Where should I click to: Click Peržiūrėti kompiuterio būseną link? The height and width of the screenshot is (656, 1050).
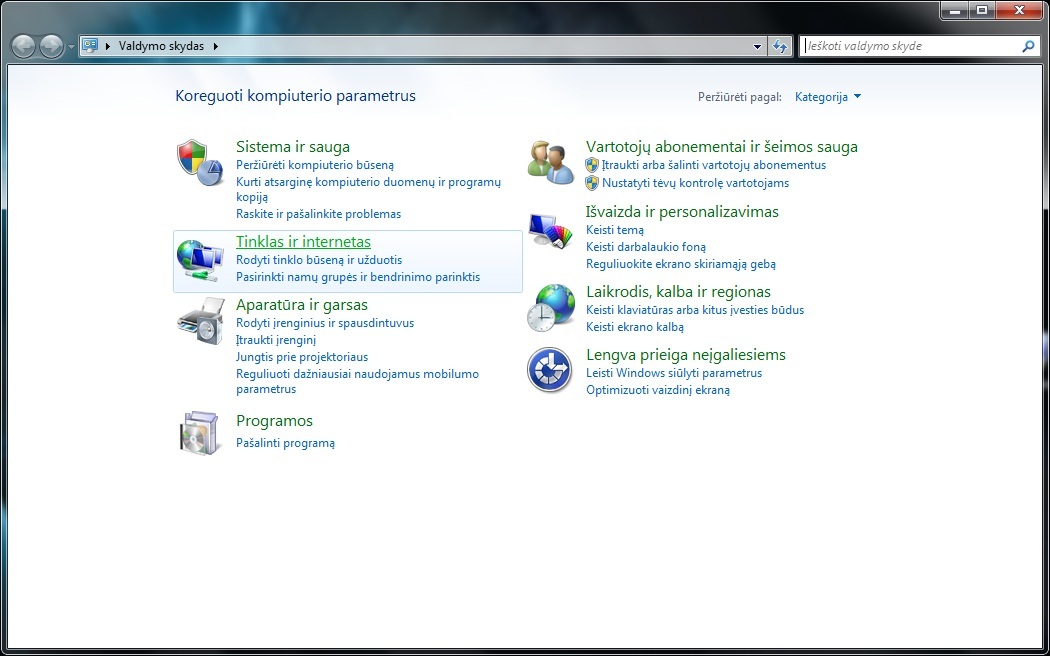point(315,165)
